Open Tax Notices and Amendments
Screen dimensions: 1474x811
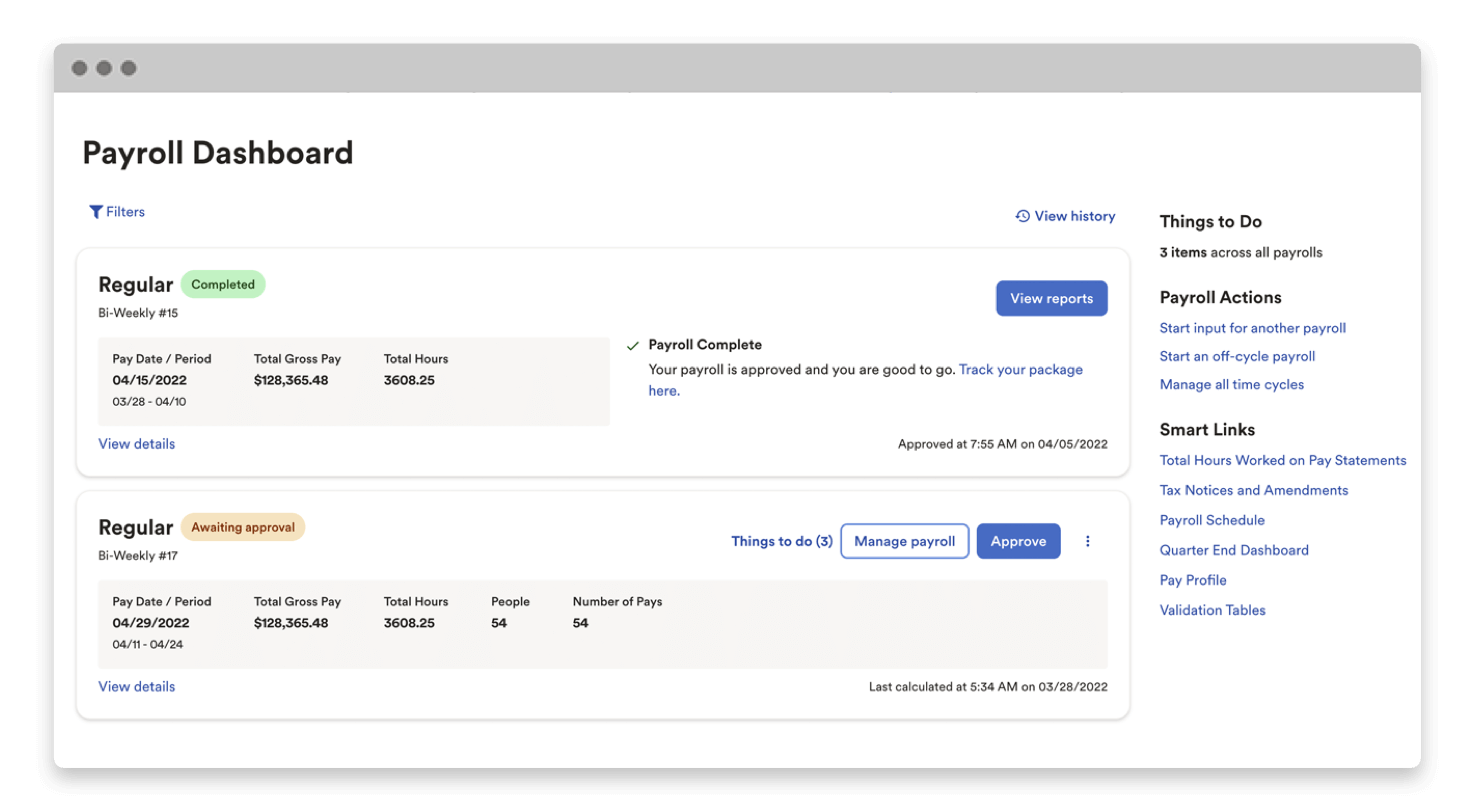(1253, 490)
